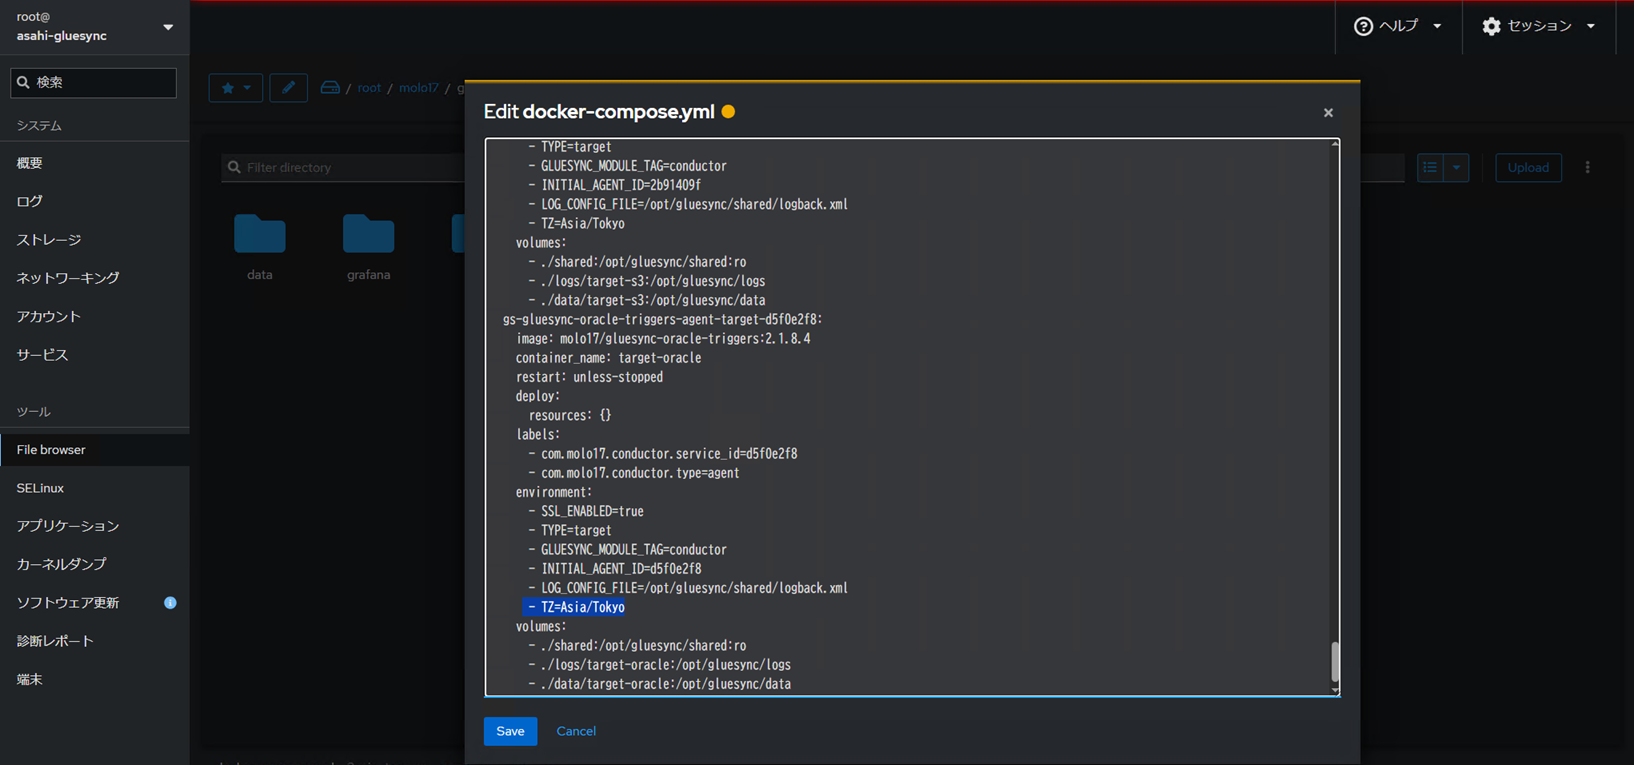Go to ネットワーキング in the sidebar

coord(68,278)
